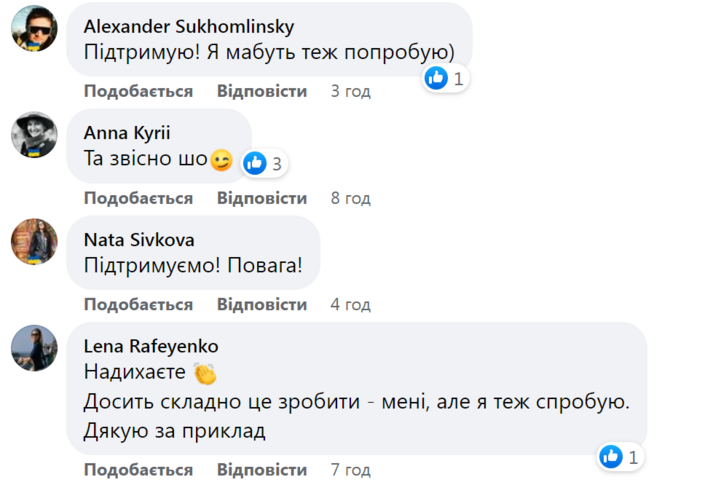Viewport: 713px width, 485px height.
Task: Click Відповісти under Nata Sivkova's comment
Action: pos(262,304)
